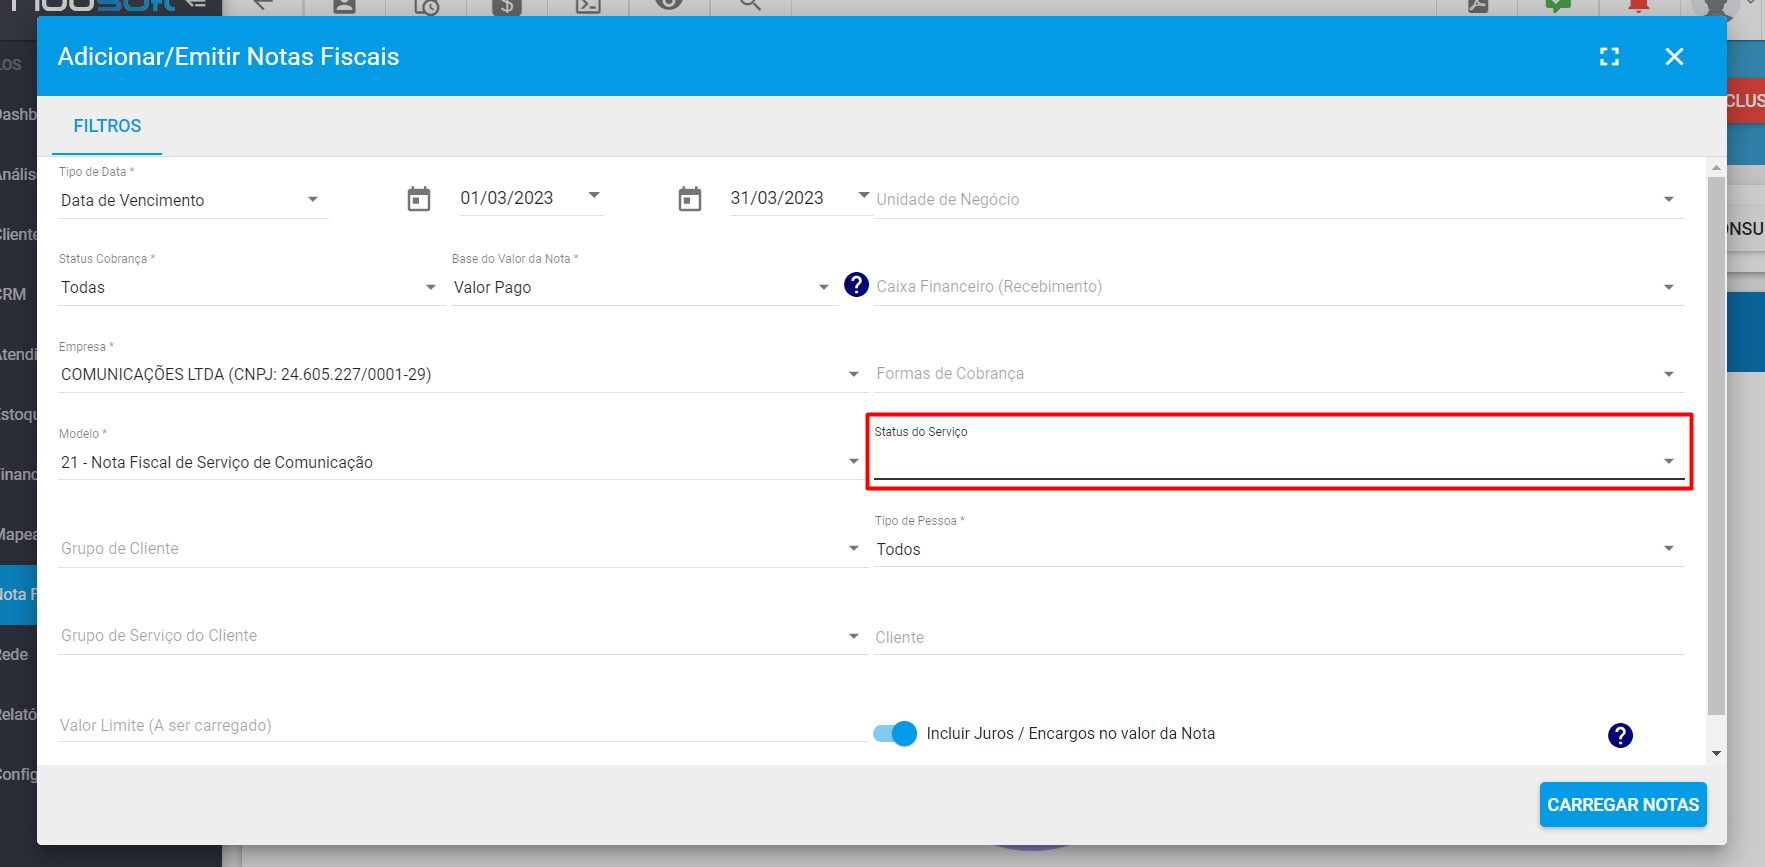
Task: Open the Base do Valor da Nota dropdown
Action: (643, 287)
